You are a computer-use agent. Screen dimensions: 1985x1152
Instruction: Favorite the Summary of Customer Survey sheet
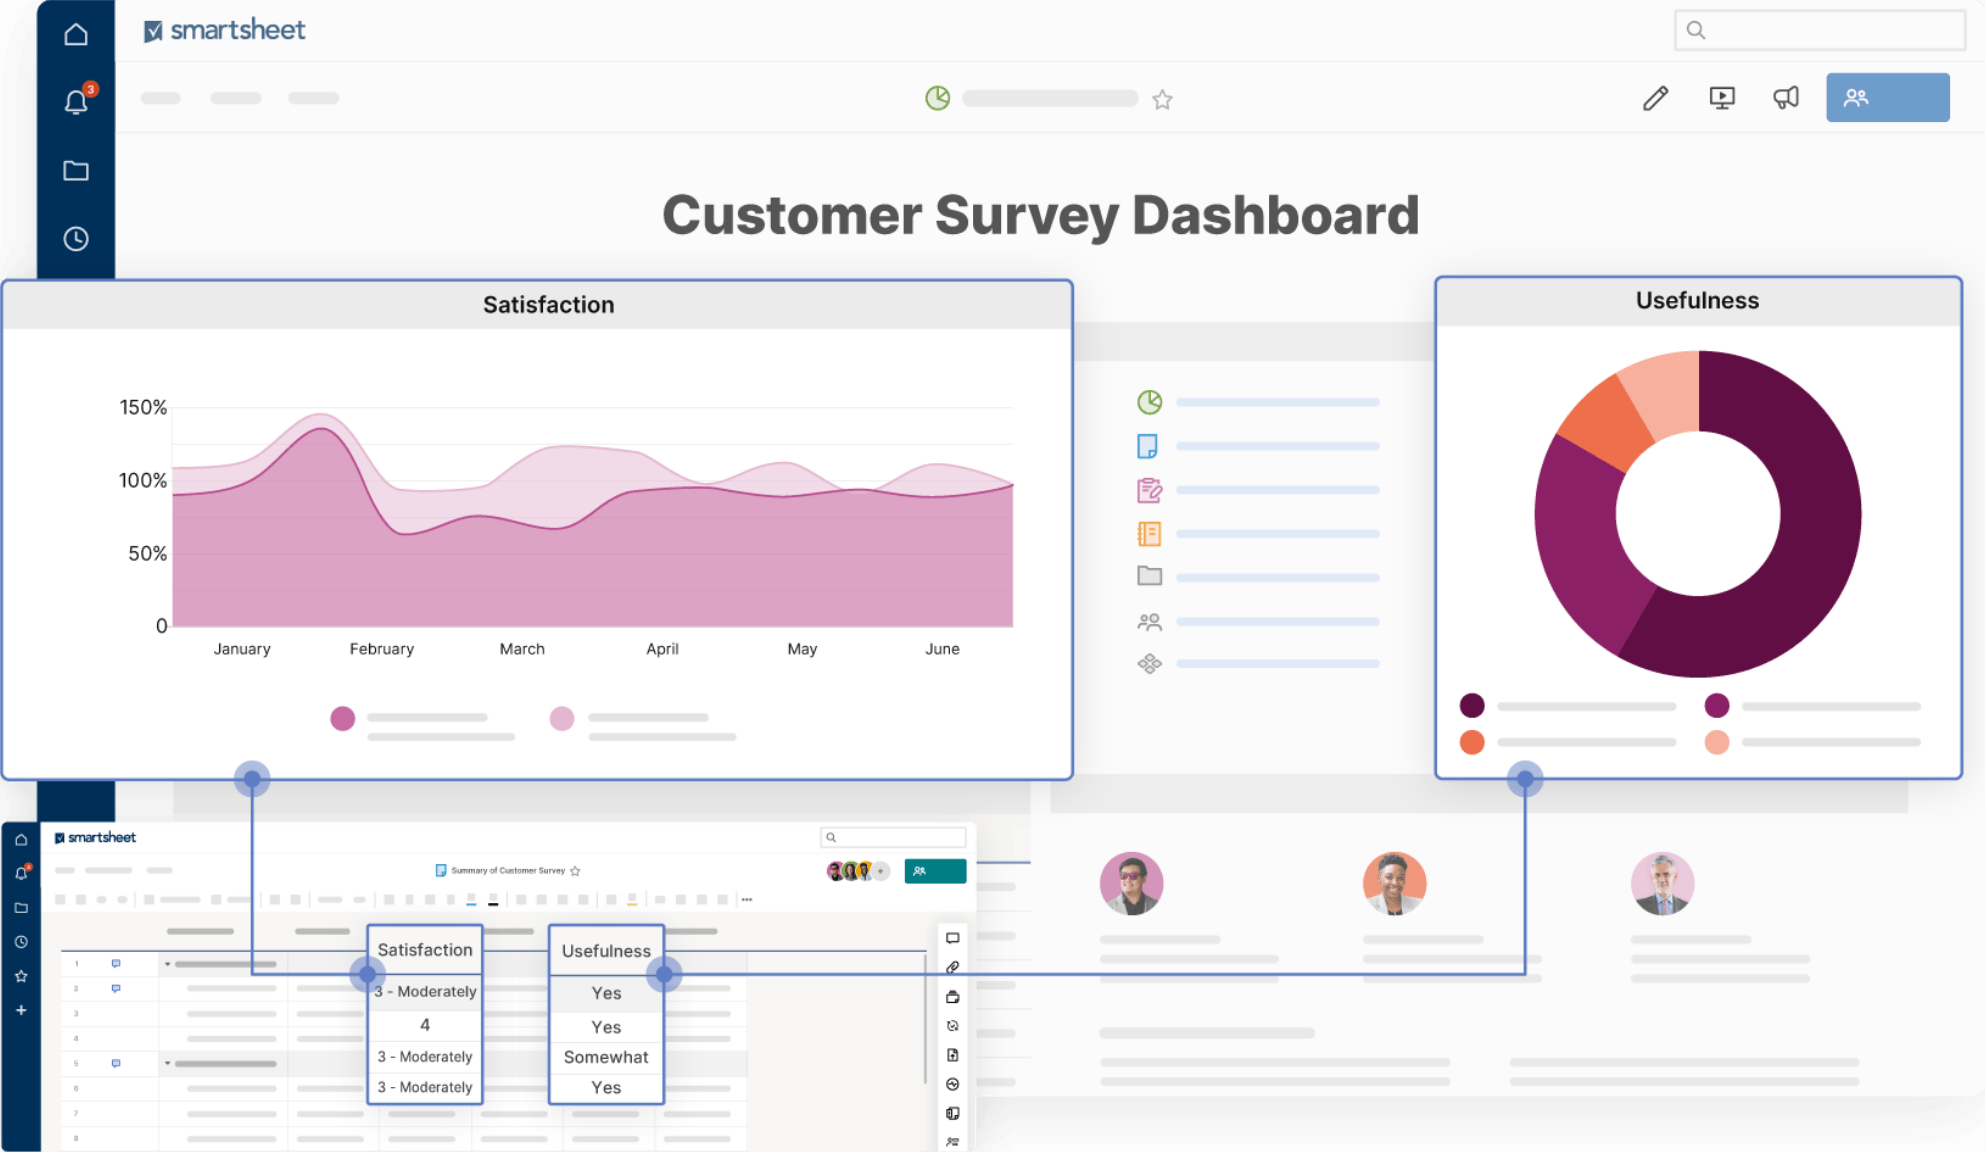pos(575,871)
